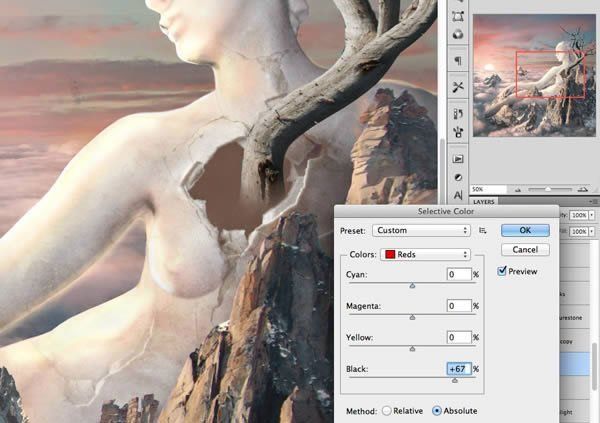Viewport: 600px width, 423px height.
Task: Open the Paragraph panel icon
Action: point(458,60)
